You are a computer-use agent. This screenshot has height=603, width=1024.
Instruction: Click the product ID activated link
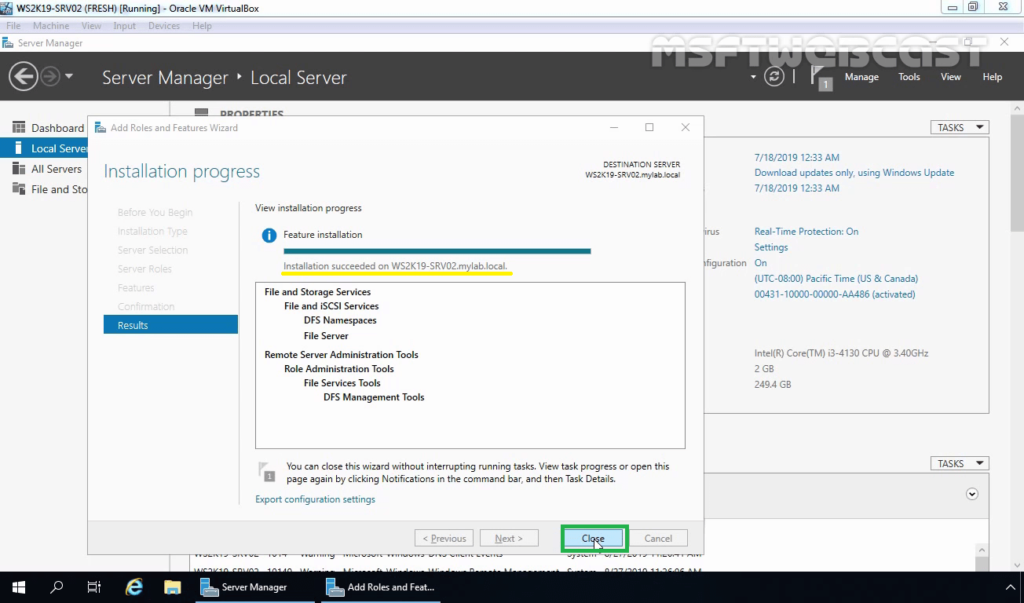[x=835, y=294]
